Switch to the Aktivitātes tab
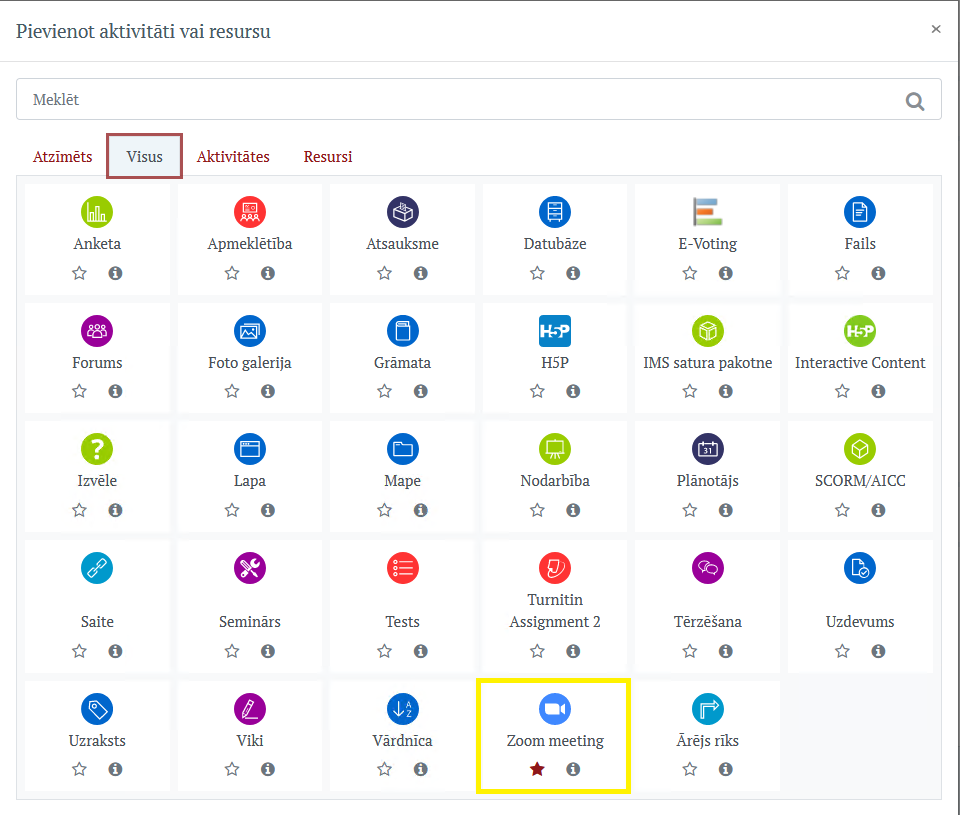 click(233, 157)
